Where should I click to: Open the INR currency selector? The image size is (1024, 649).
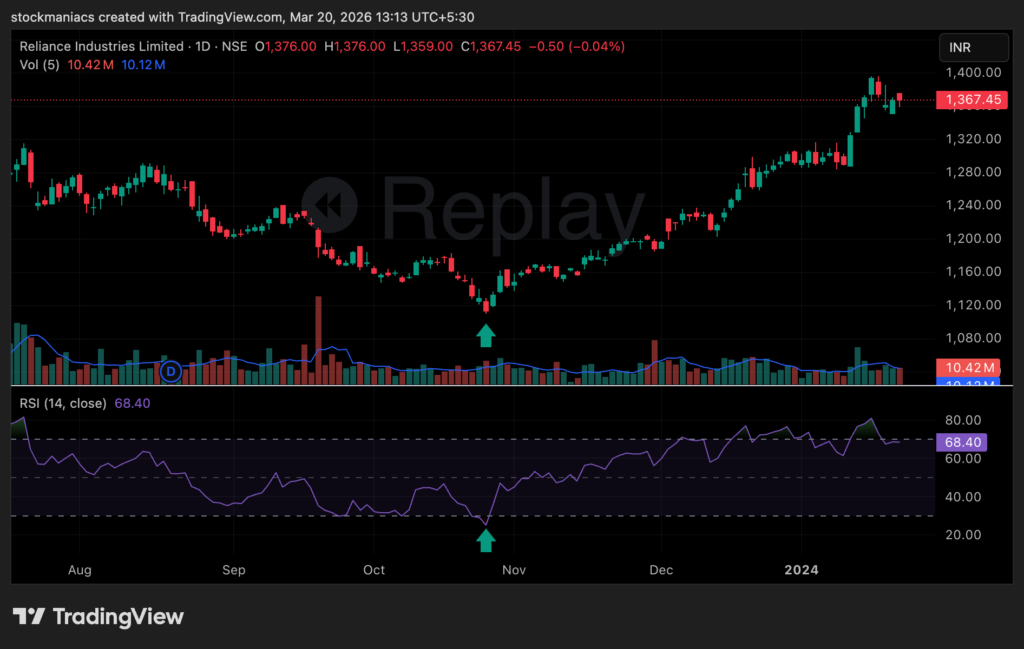click(973, 47)
